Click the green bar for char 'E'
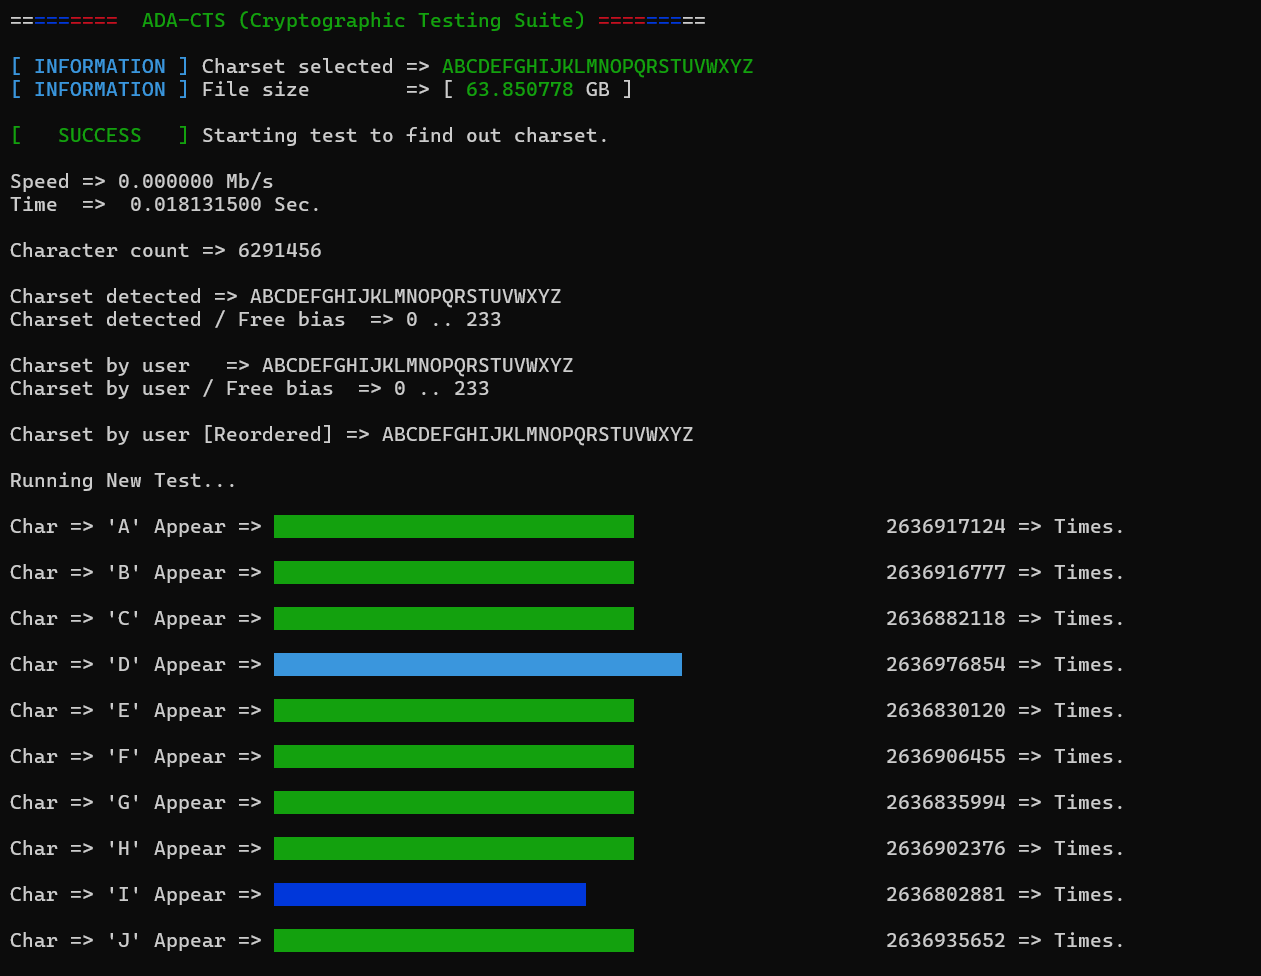The width and height of the screenshot is (1261, 976). point(454,711)
